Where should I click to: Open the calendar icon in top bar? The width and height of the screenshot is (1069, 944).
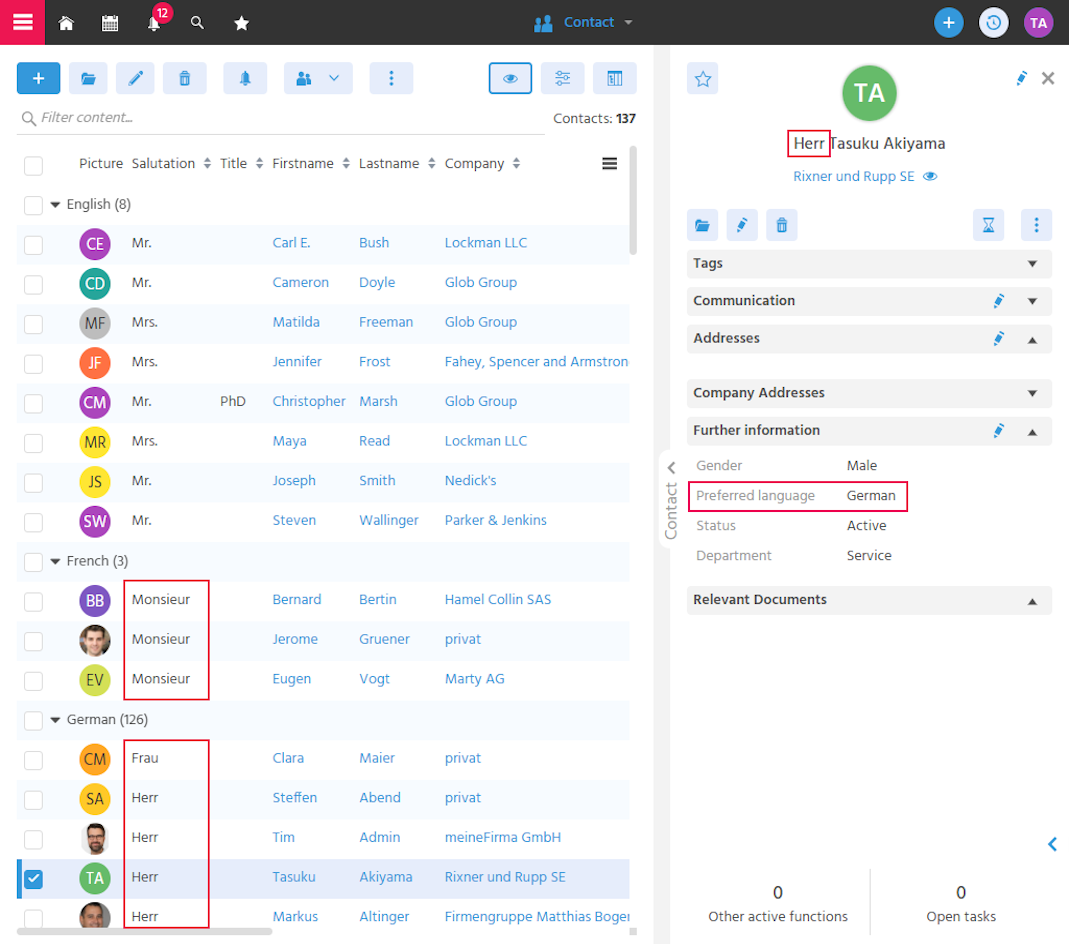(x=110, y=23)
